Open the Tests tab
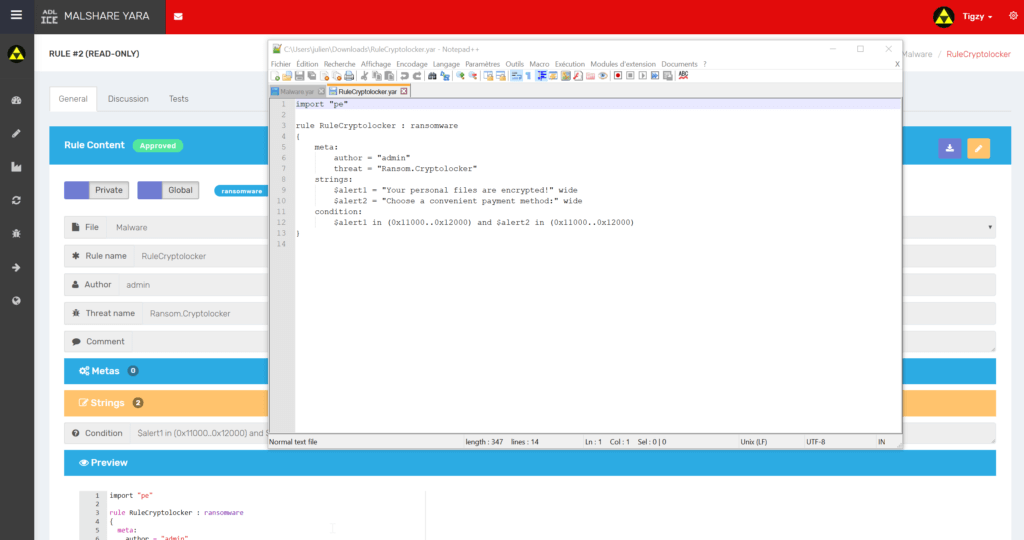1024x540 pixels. (x=178, y=99)
